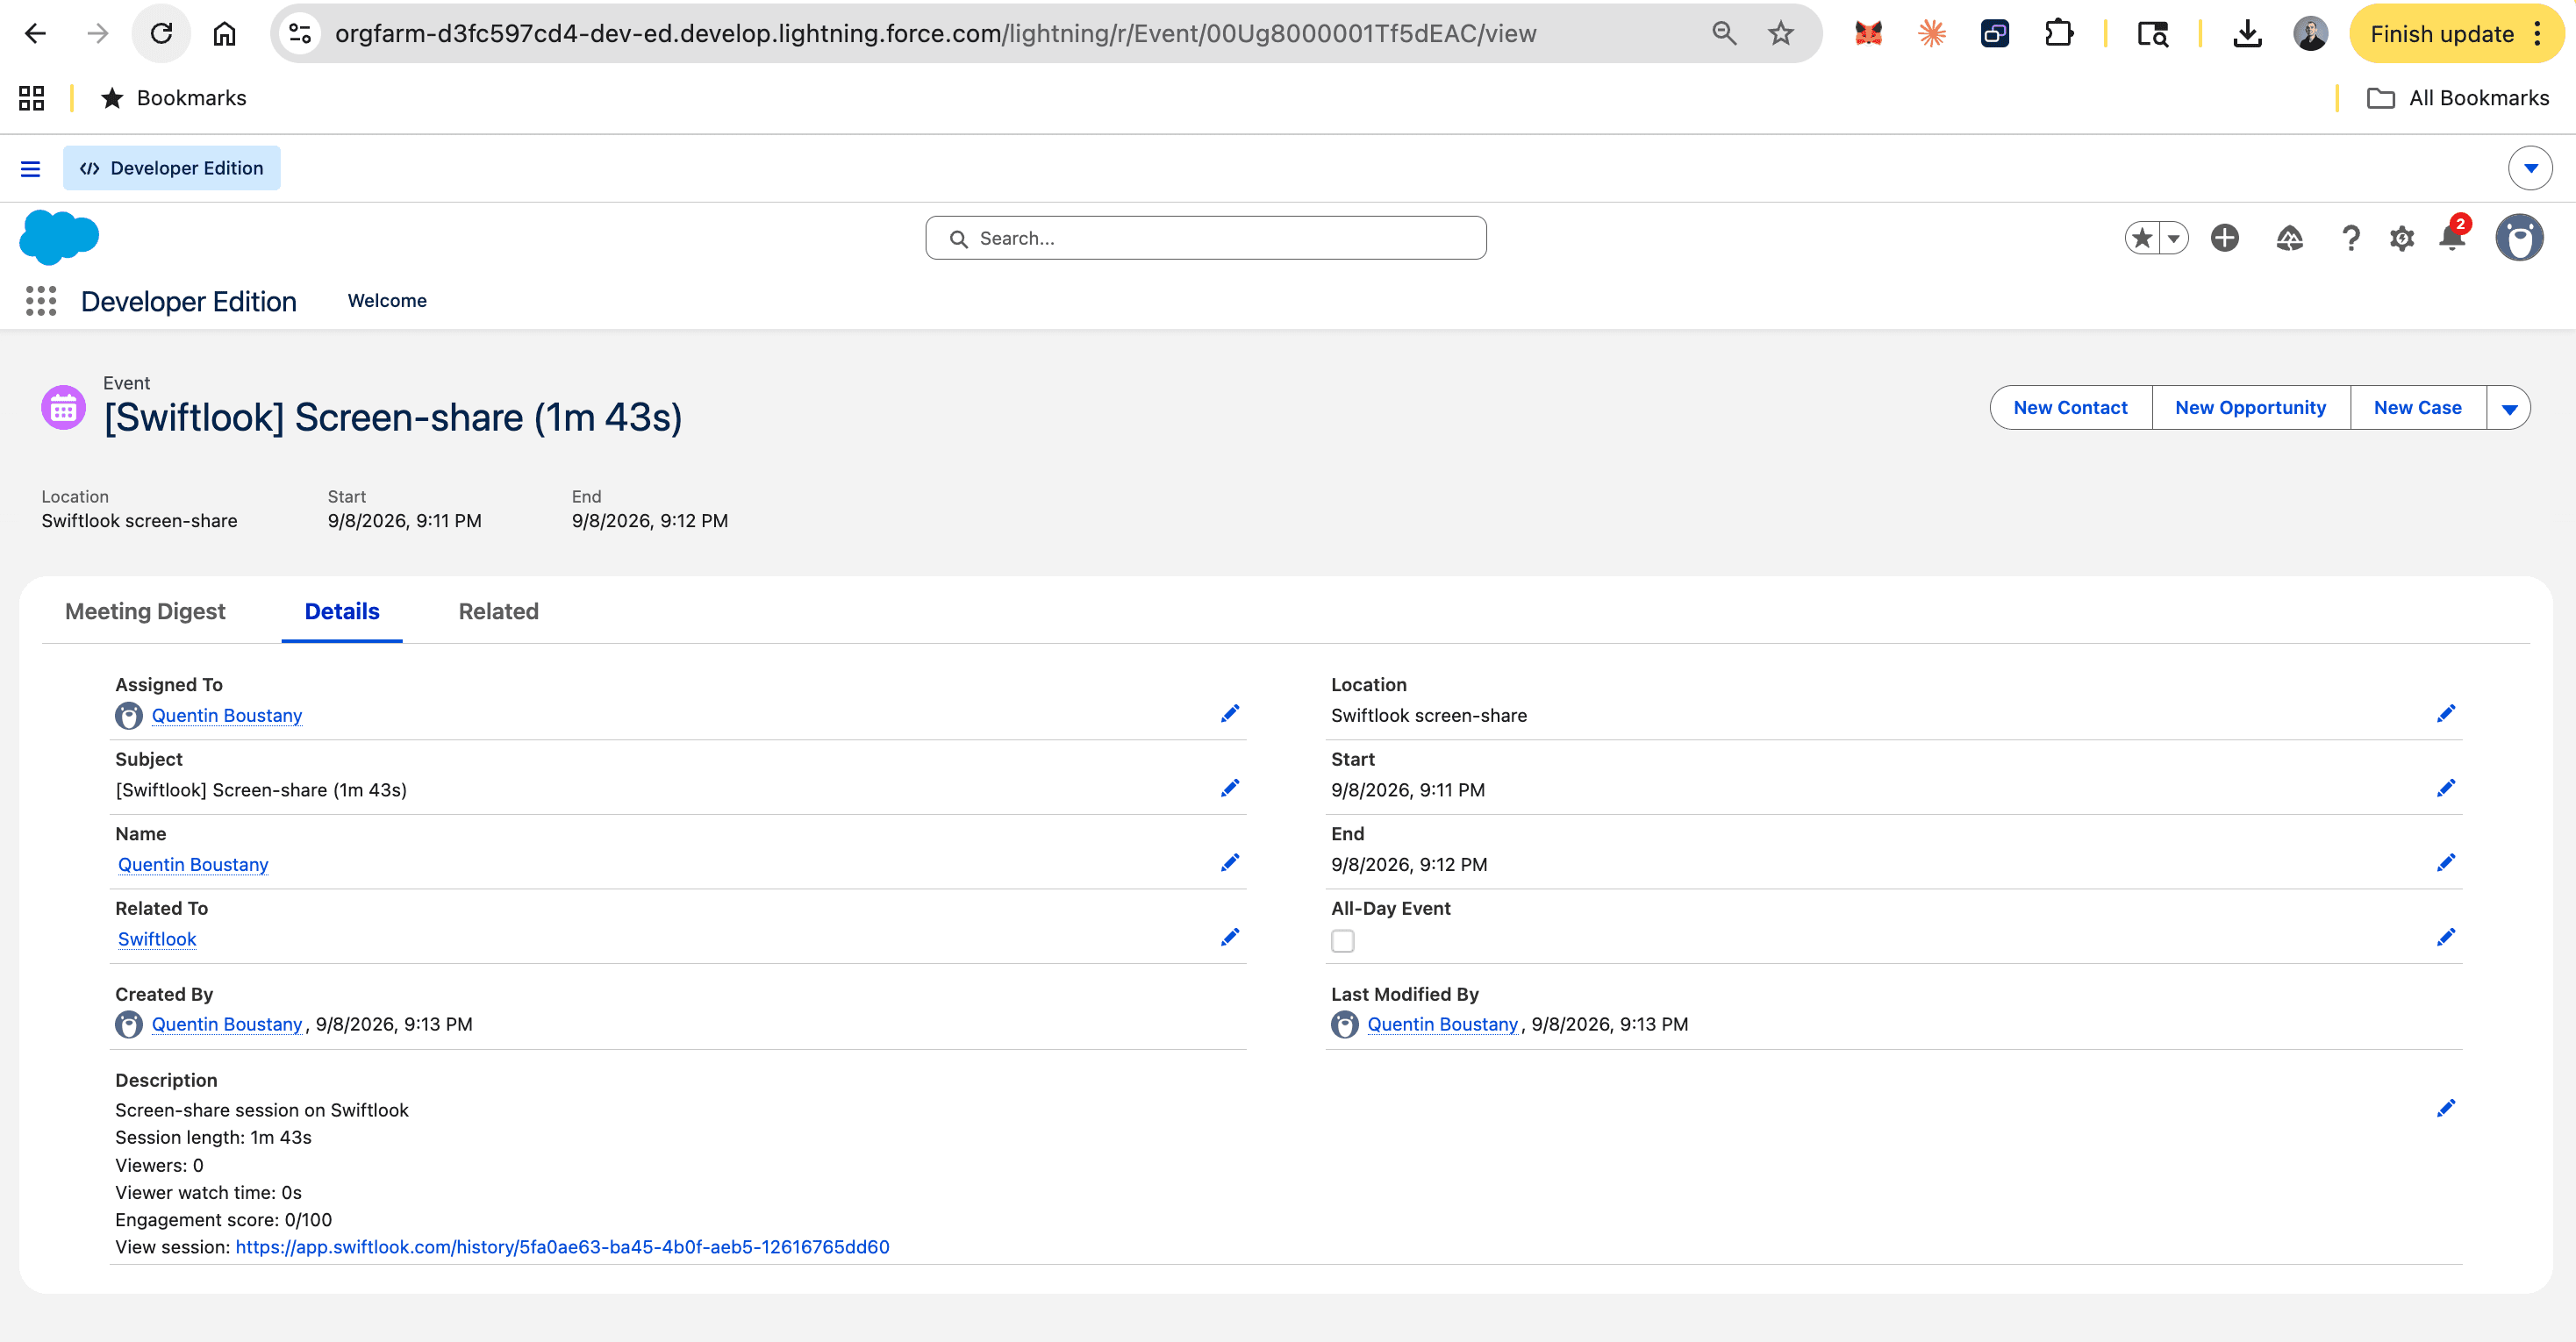Open the Trailhead guidance center icon

point(2290,238)
